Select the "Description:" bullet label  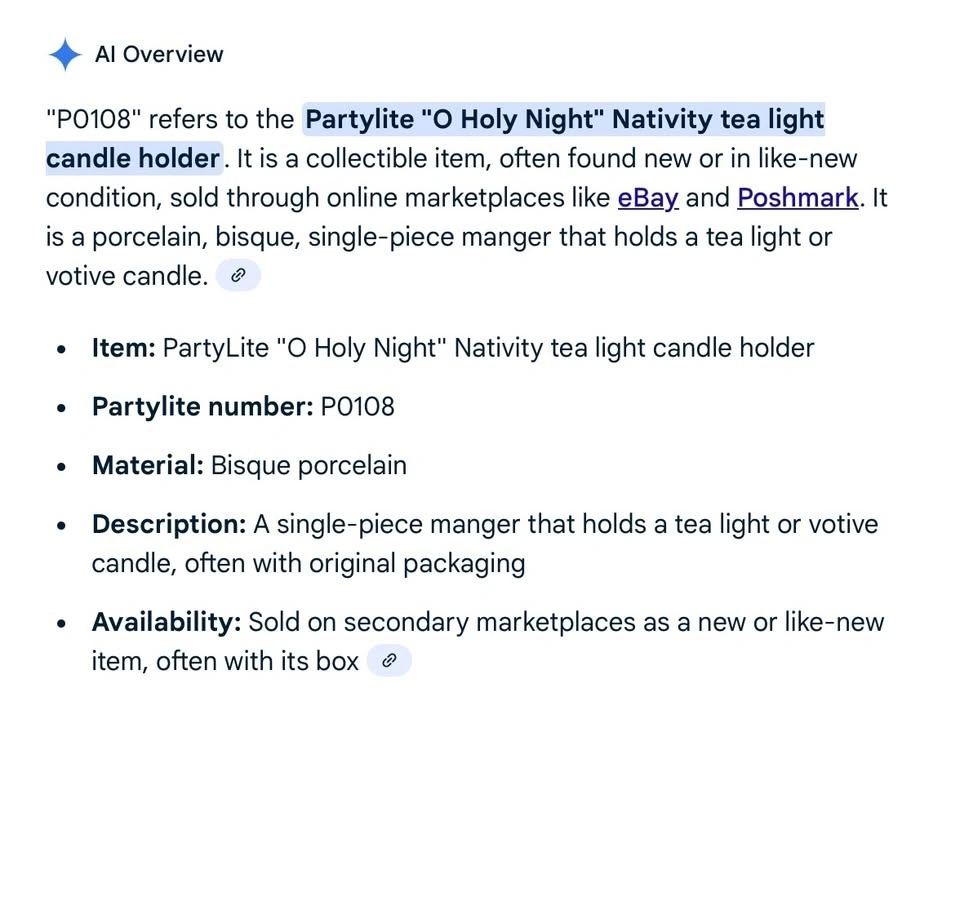coord(169,524)
